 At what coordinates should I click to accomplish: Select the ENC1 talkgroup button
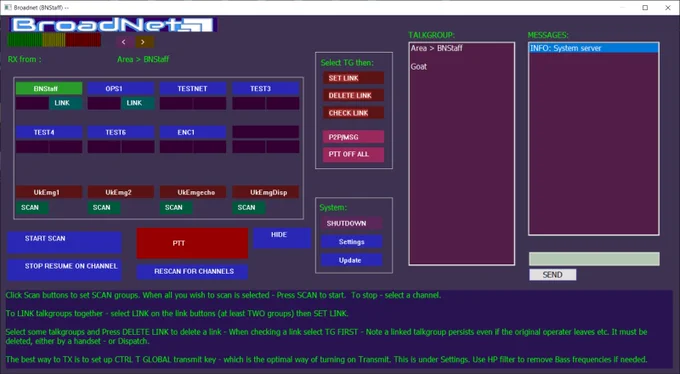tap(193, 132)
